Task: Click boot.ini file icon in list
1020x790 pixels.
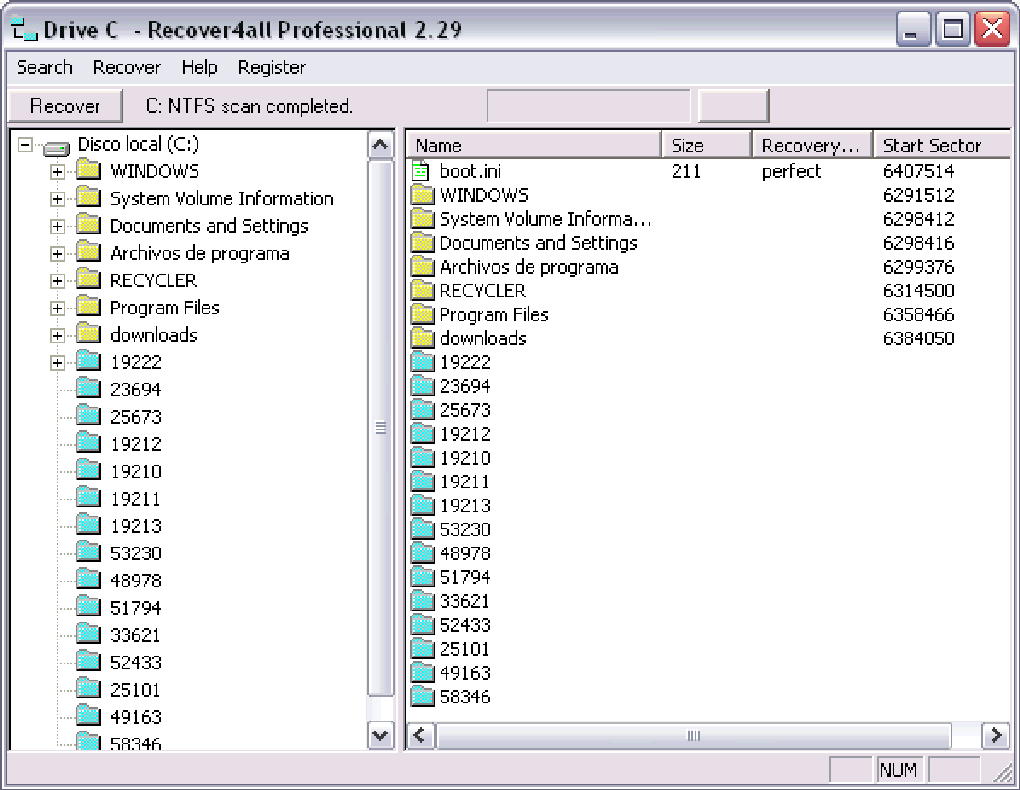Action: [x=422, y=171]
